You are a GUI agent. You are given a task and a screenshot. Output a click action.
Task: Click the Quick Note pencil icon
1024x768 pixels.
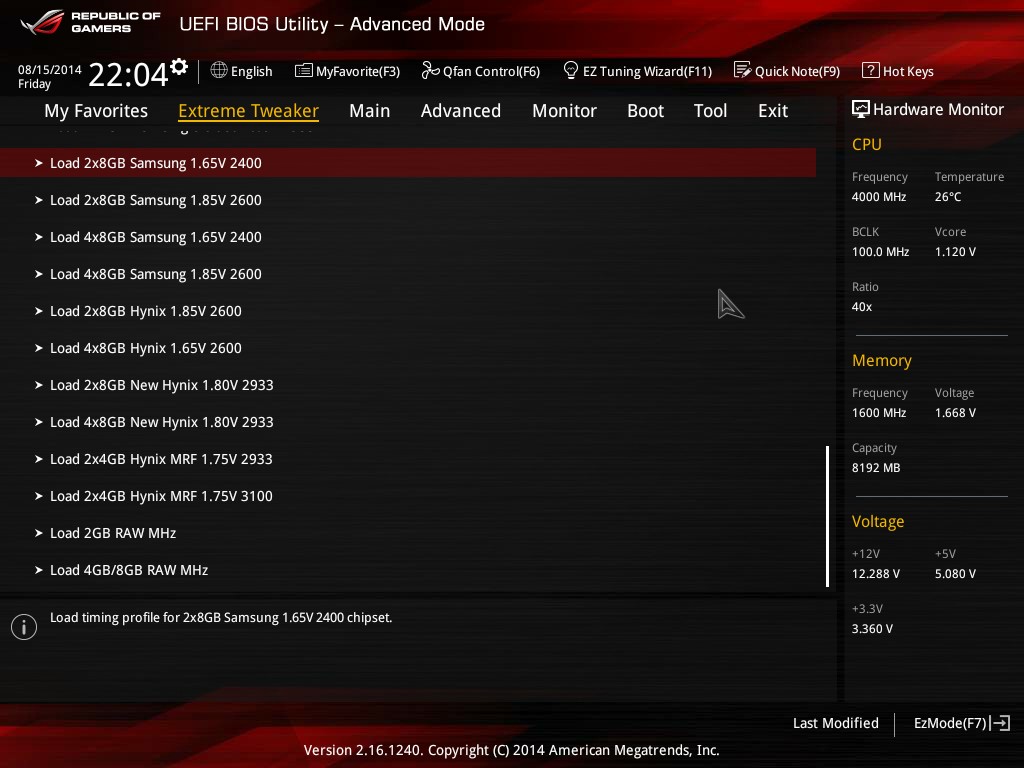(x=743, y=70)
